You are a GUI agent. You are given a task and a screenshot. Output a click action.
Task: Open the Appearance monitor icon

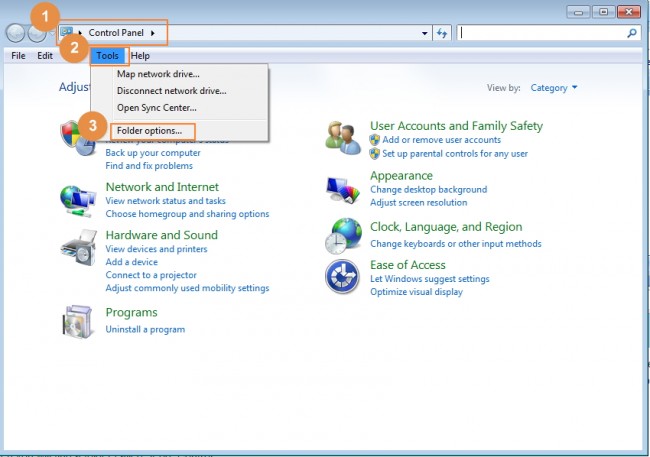(343, 190)
